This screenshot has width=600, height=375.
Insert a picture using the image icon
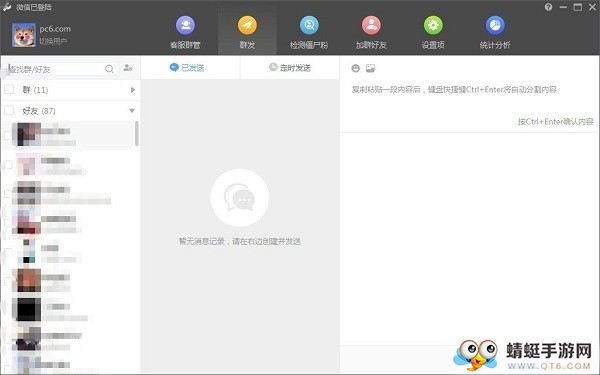[370, 68]
